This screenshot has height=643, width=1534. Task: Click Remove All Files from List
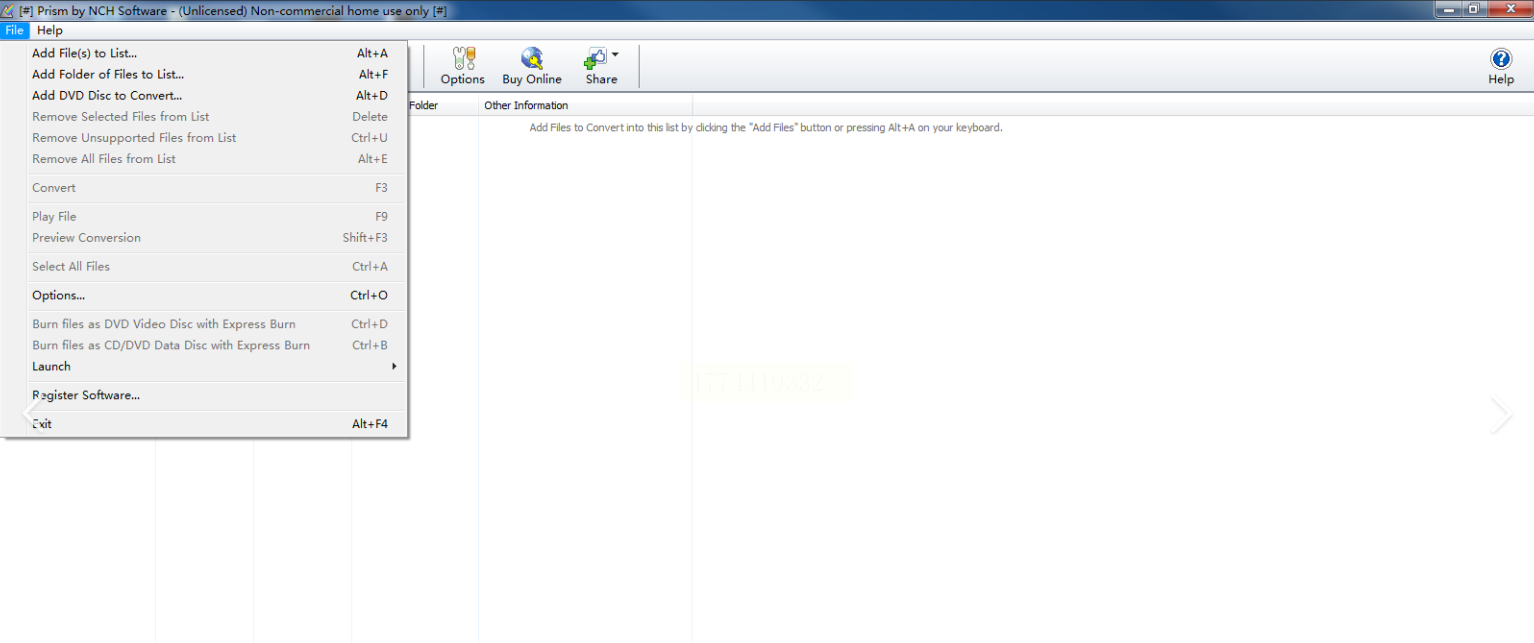coord(205,159)
